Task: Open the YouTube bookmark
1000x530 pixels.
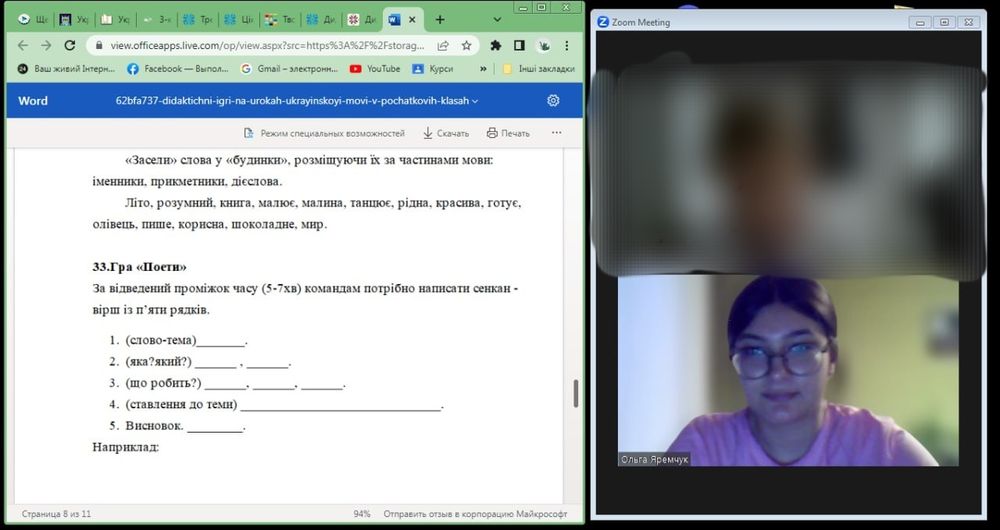Action: click(x=375, y=69)
